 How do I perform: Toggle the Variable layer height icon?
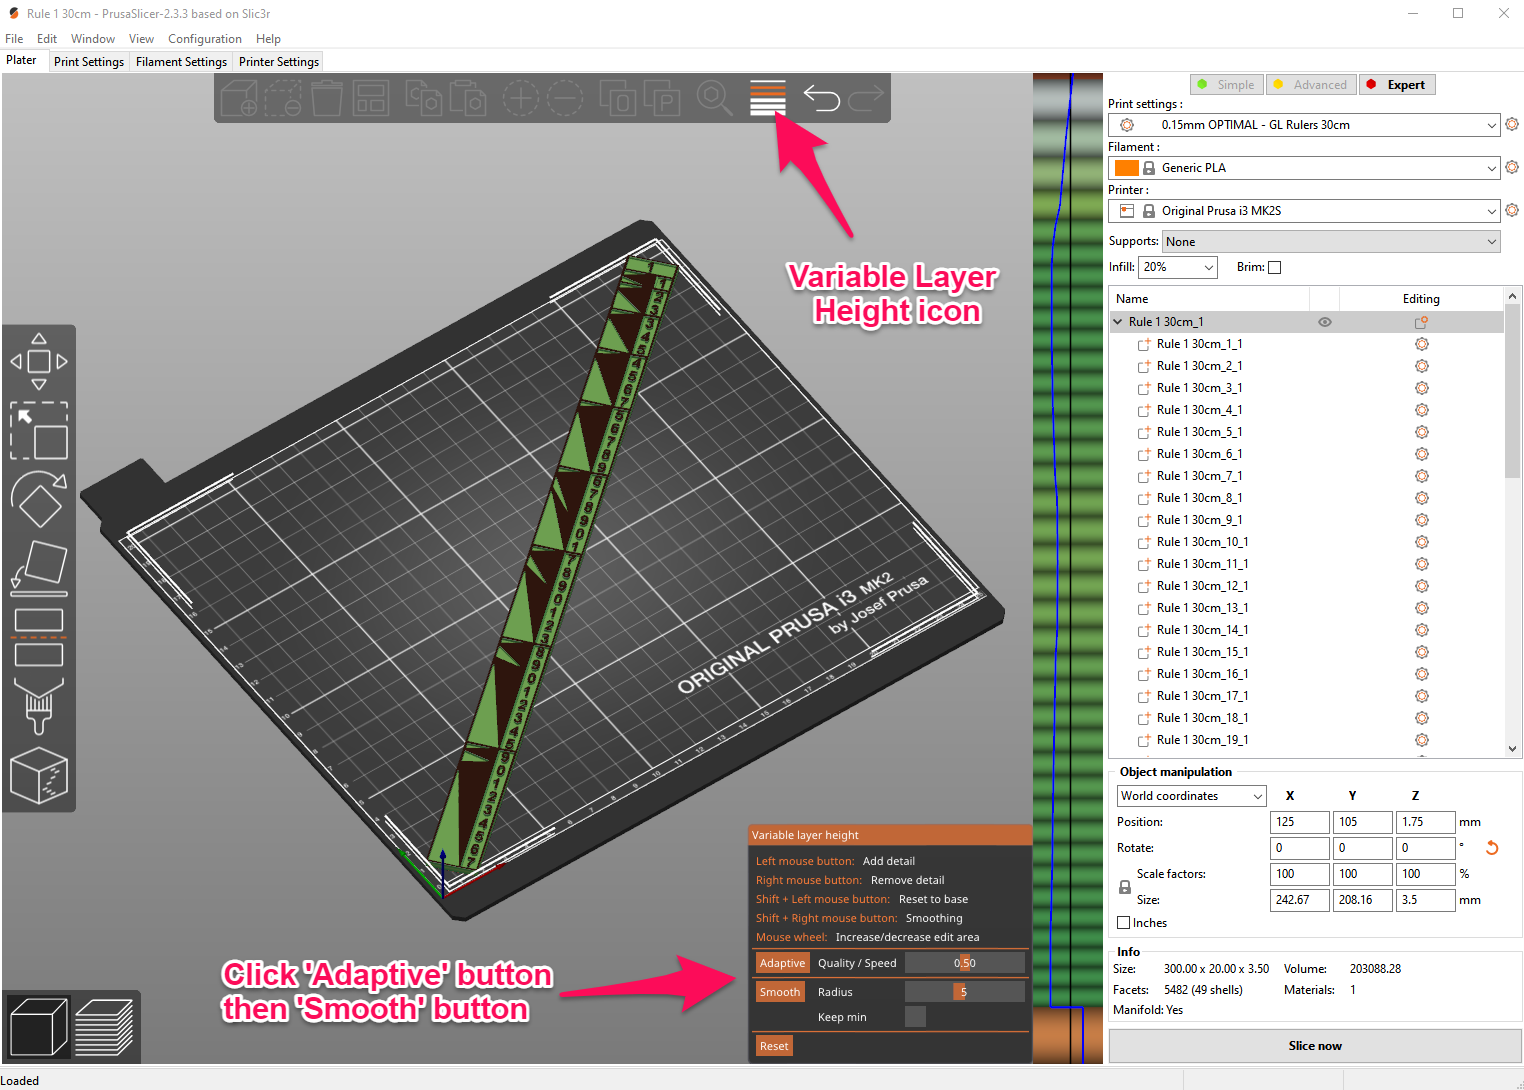tap(768, 98)
